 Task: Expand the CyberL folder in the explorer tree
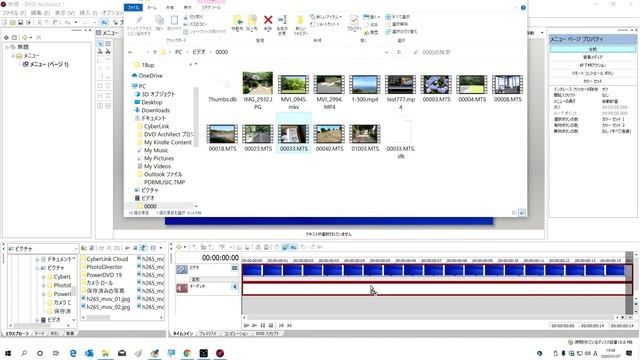43,277
